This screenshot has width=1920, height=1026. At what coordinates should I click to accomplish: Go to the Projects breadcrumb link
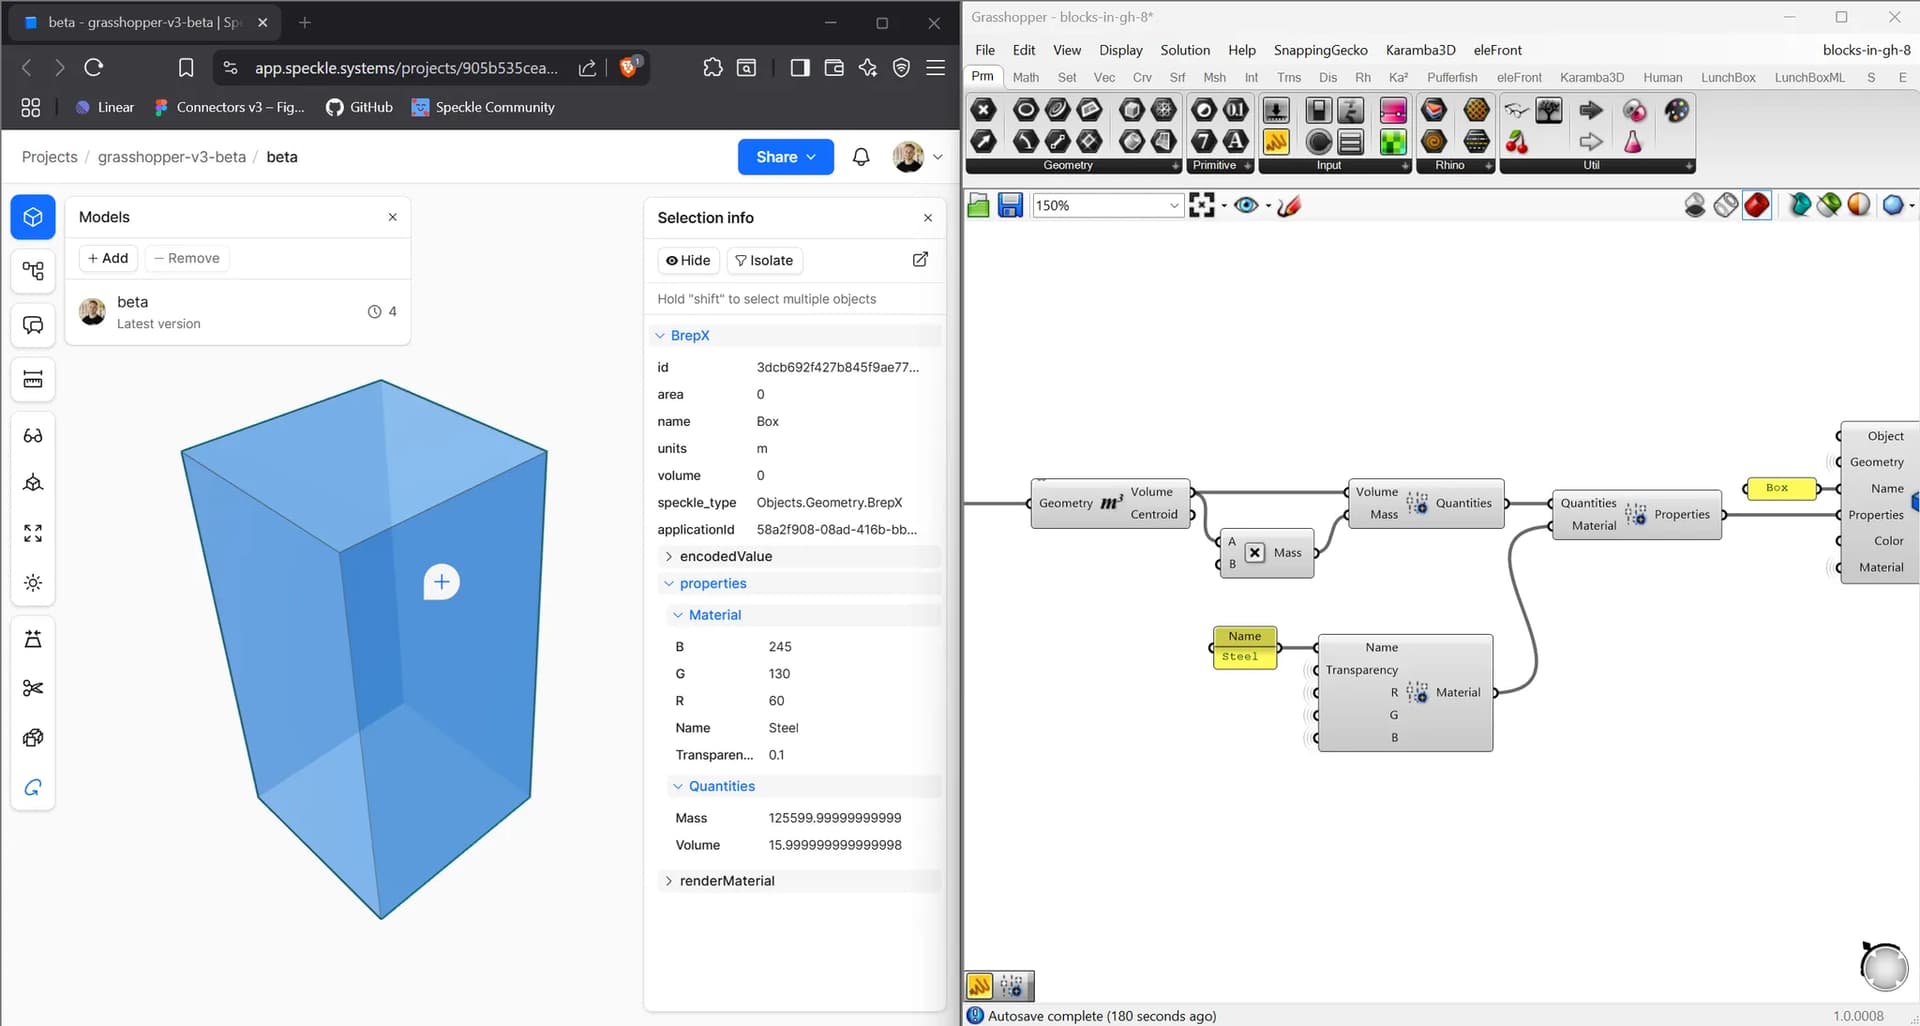coord(50,157)
